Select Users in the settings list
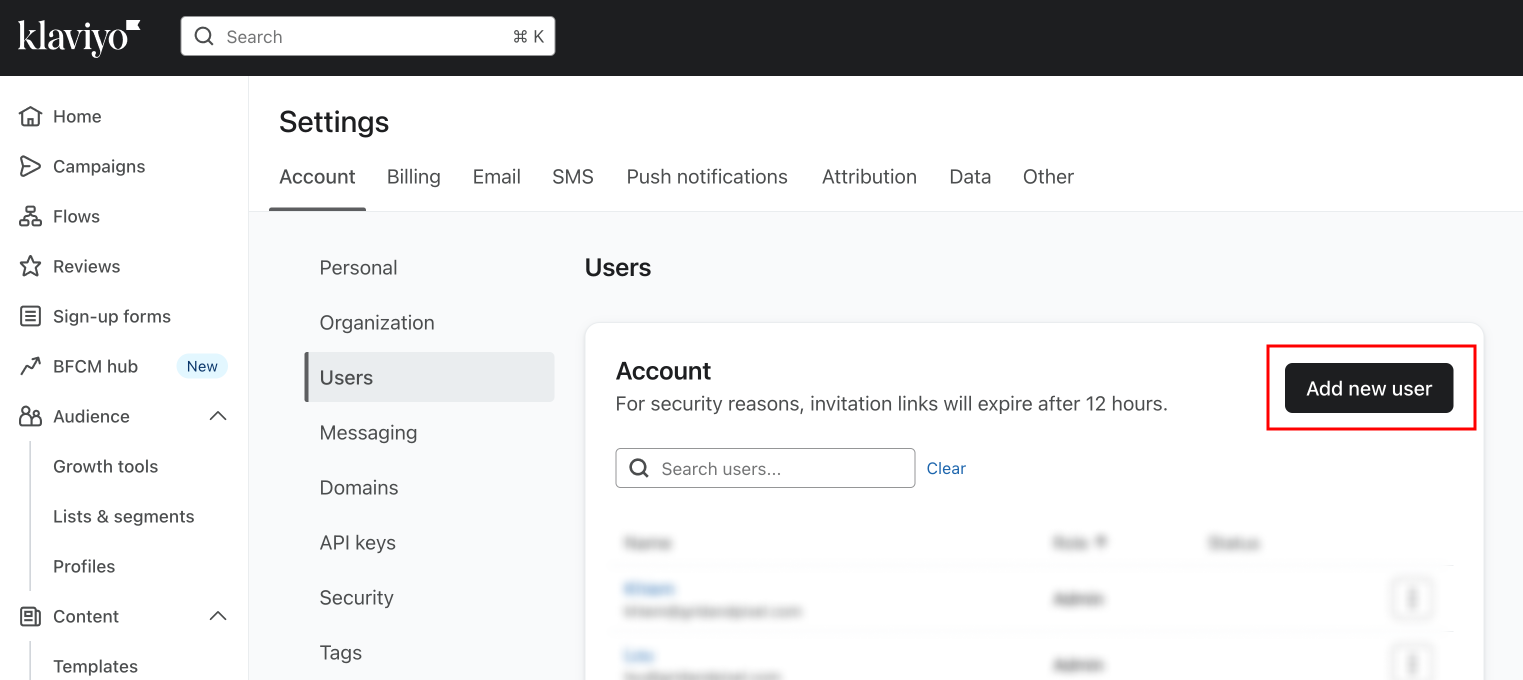Image resolution: width=1523 pixels, height=680 pixels. (430, 377)
